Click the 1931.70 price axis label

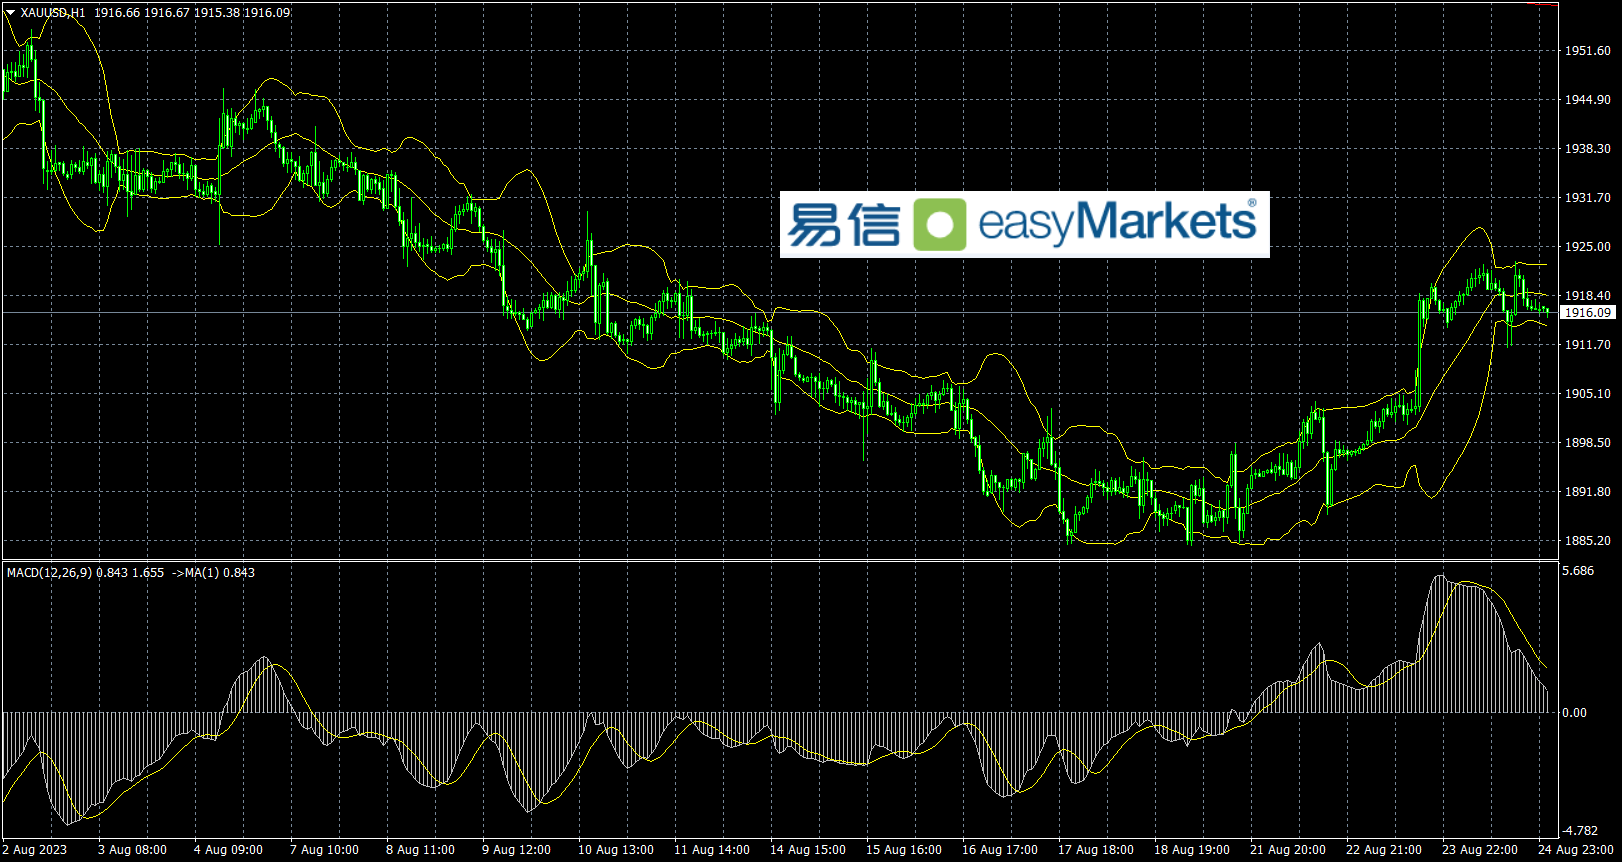click(1587, 198)
